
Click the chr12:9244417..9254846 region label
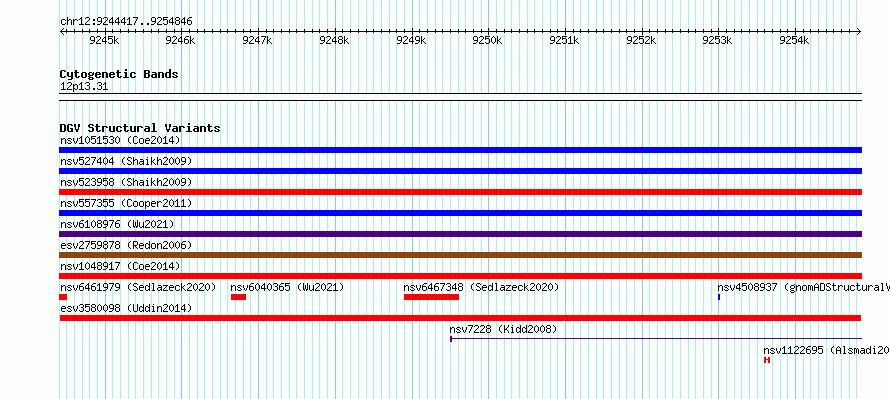point(126,22)
